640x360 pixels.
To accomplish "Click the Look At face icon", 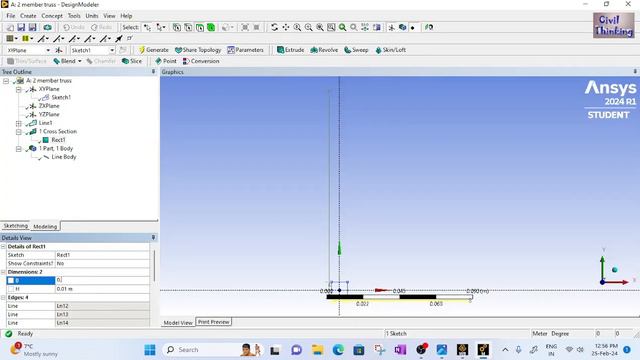I will [x=429, y=27].
